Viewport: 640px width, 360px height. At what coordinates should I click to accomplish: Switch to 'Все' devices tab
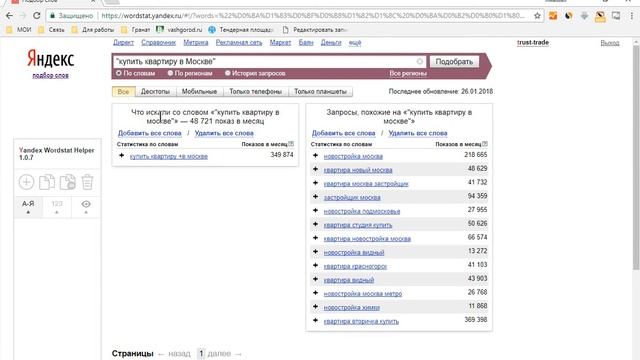pos(123,91)
